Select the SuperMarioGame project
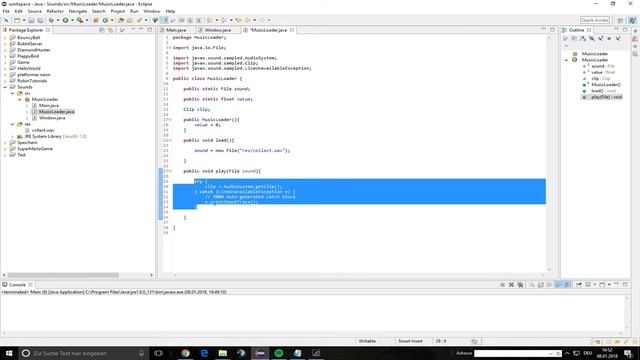Screen dimensions: 640x360 [x=35, y=149]
